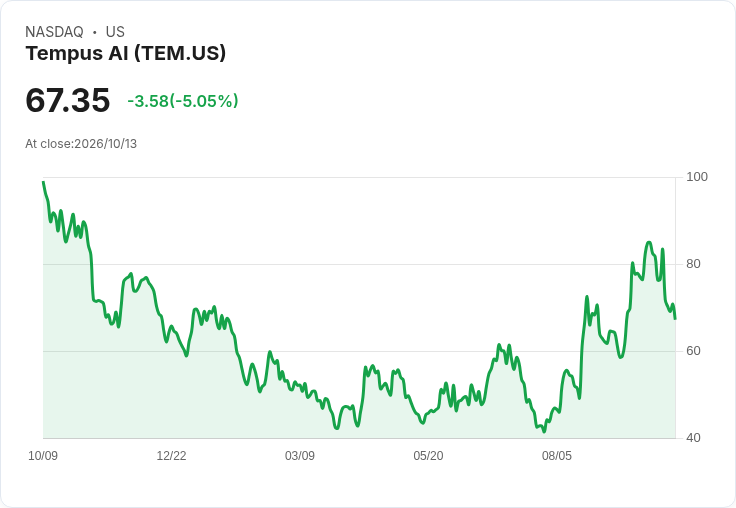Click the 10/09 date label

43,456
